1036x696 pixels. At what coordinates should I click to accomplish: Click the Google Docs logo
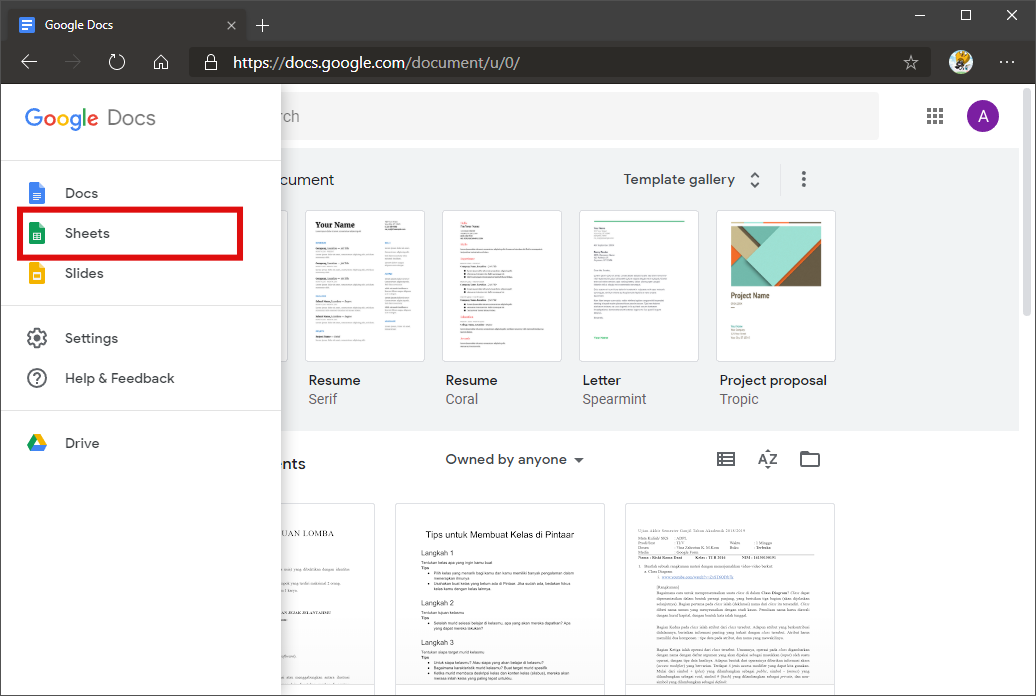point(91,118)
